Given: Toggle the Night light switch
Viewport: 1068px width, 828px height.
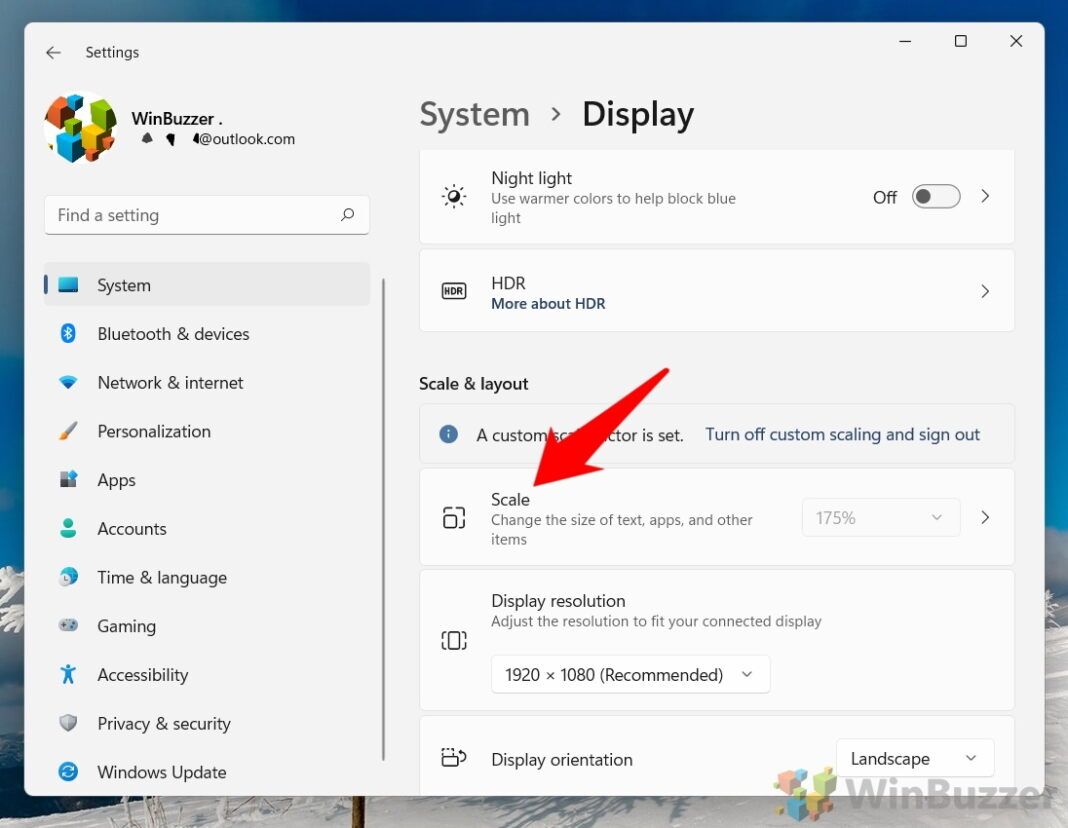Looking at the screenshot, I should (x=936, y=197).
